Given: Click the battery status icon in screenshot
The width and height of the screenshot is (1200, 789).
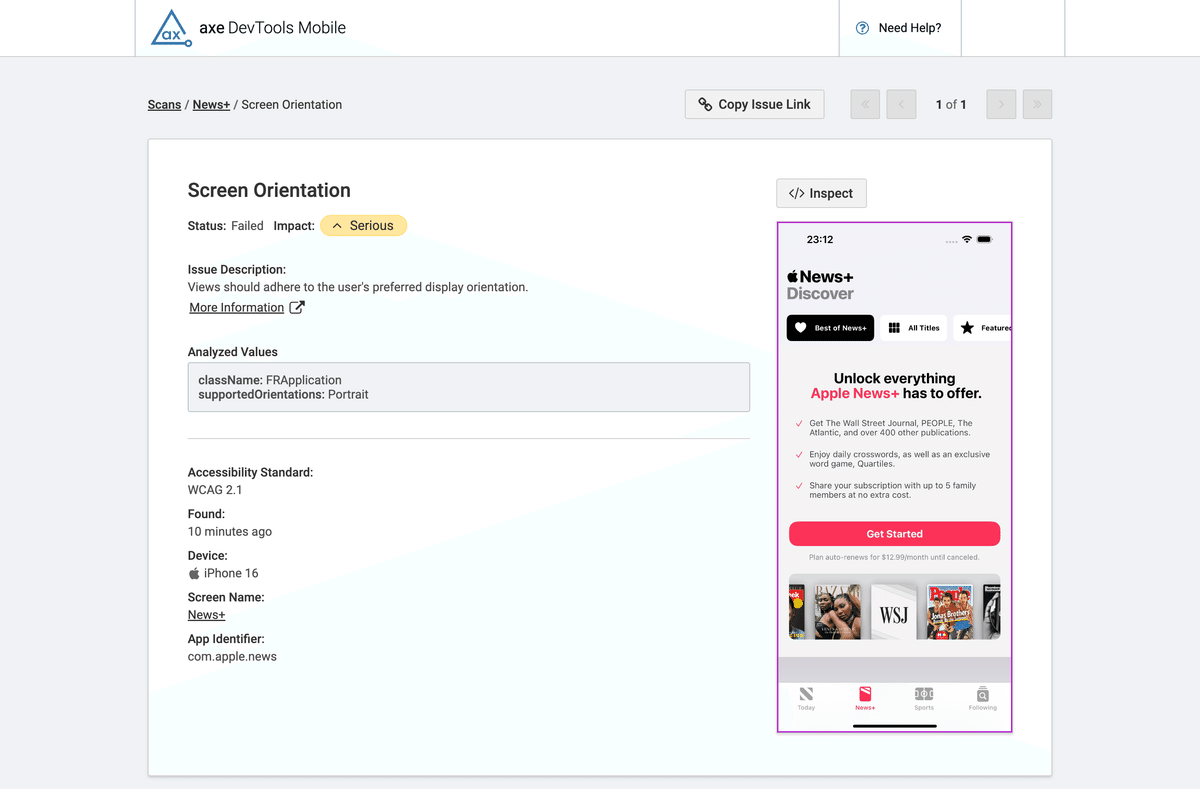Looking at the screenshot, I should [x=985, y=240].
